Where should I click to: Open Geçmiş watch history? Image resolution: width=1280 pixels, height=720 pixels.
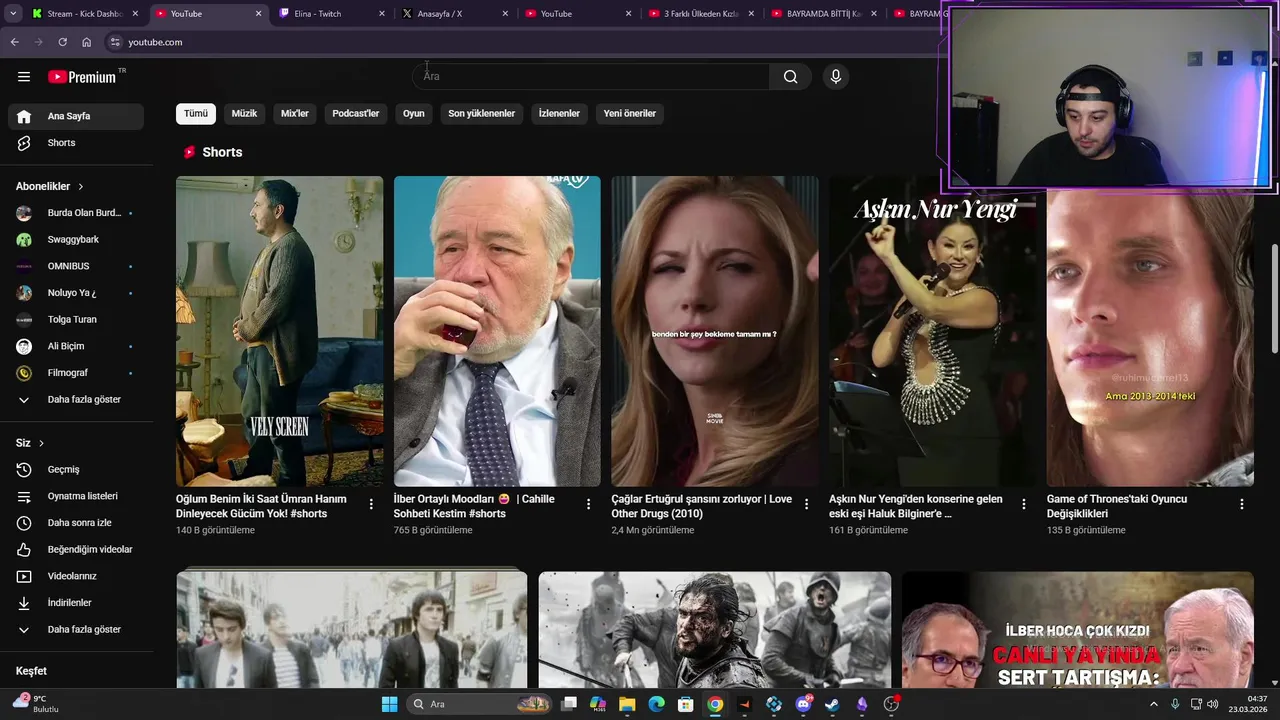[76, 470]
